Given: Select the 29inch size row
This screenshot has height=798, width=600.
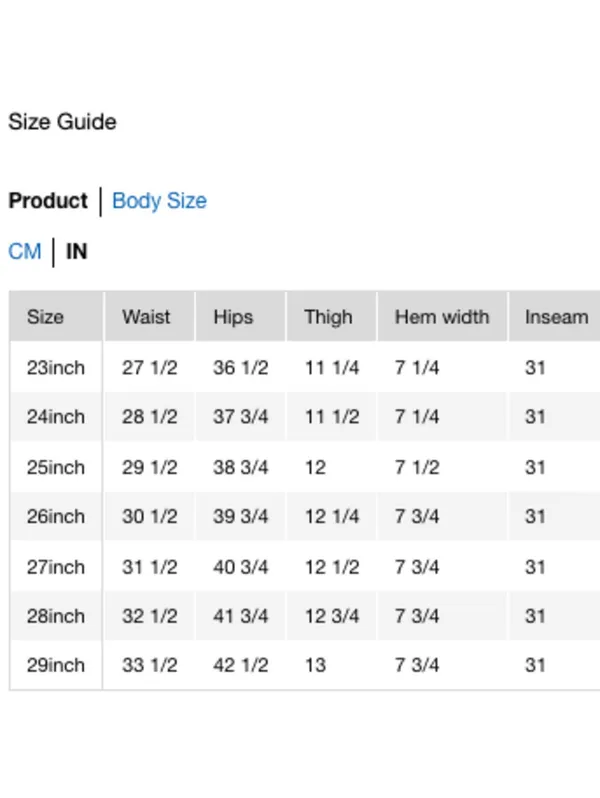Looking at the screenshot, I should [x=305, y=665].
